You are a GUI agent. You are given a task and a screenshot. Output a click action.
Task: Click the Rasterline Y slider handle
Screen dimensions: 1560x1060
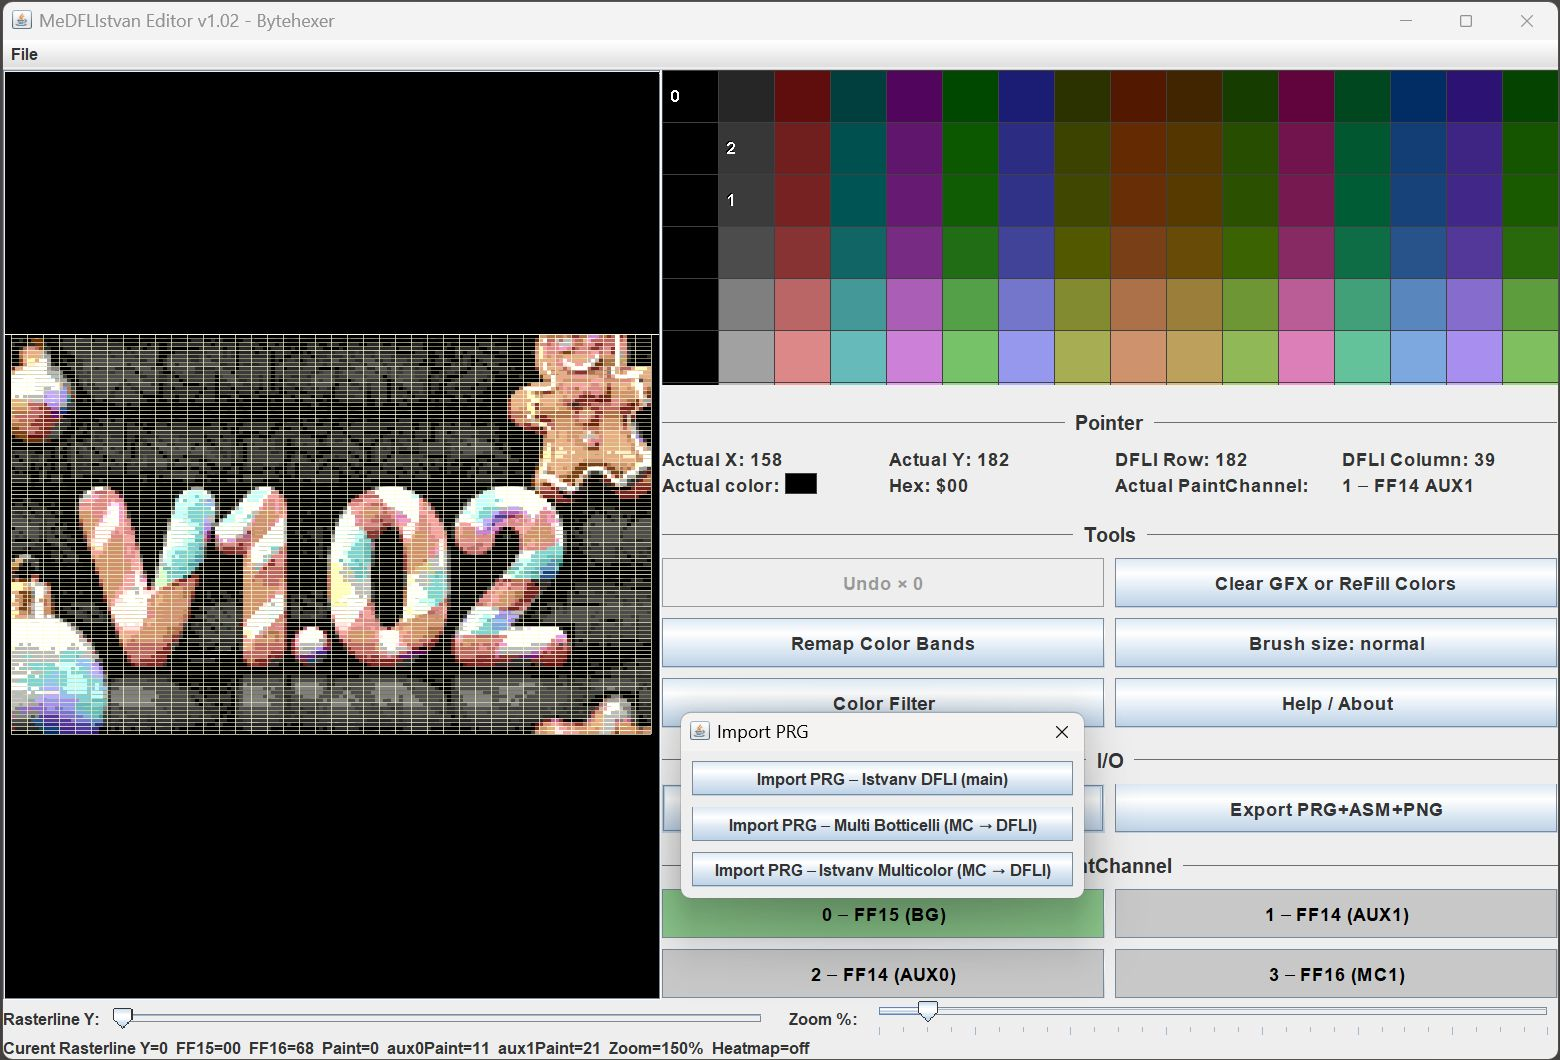click(122, 1018)
